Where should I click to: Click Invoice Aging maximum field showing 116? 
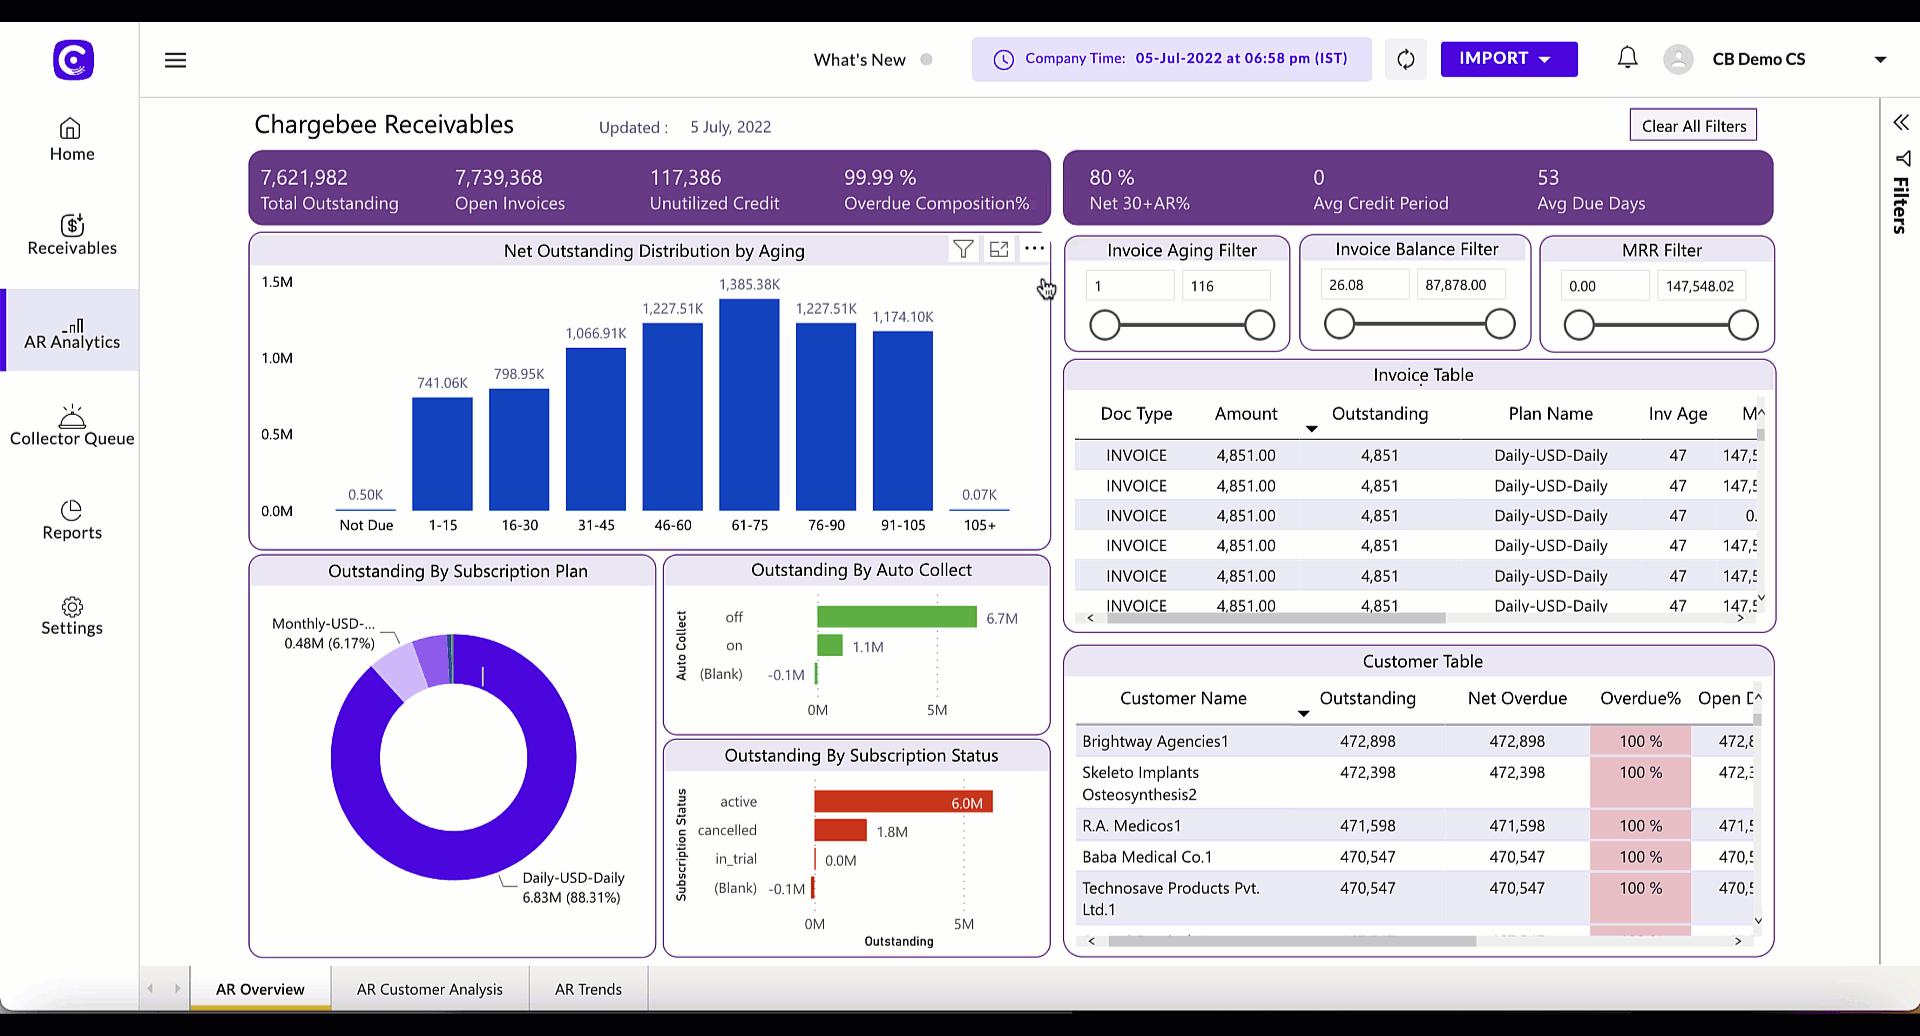pyautogui.click(x=1227, y=286)
